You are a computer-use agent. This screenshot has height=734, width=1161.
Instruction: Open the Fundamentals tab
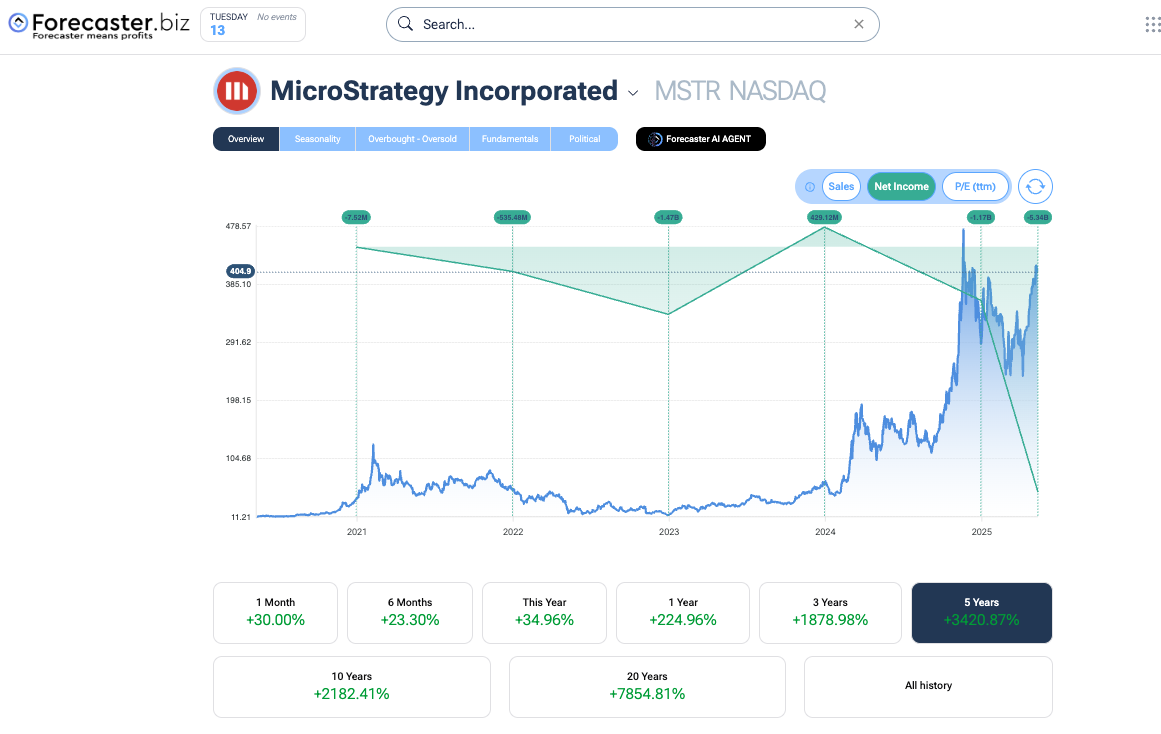[510, 139]
